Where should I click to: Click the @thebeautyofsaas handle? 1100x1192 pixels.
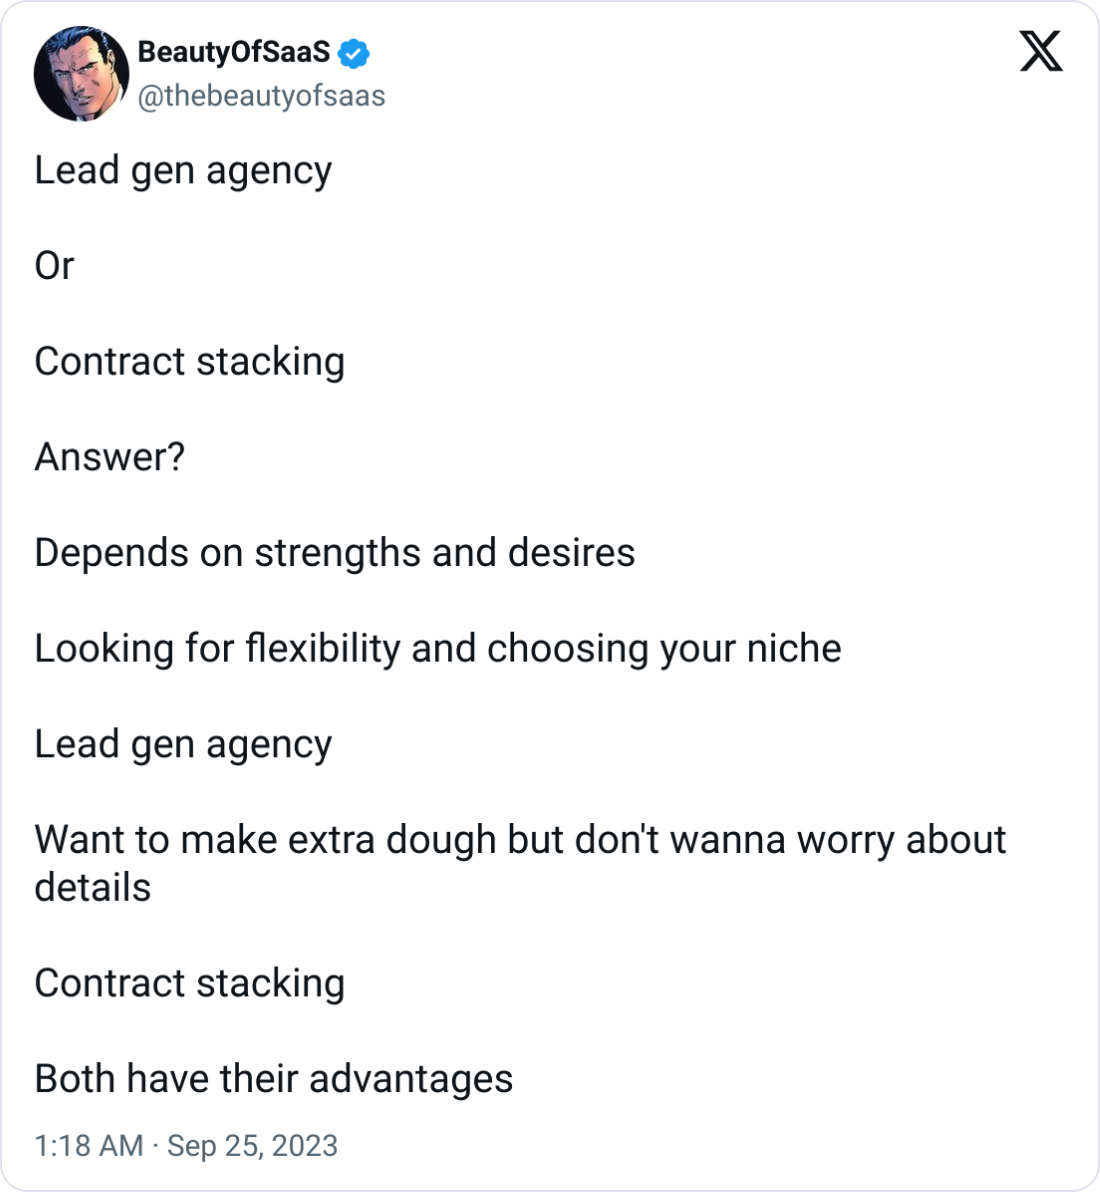(262, 97)
